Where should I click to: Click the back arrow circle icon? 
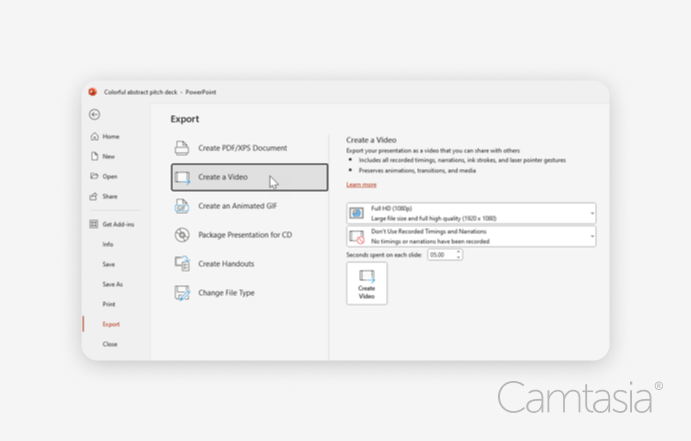(94, 115)
